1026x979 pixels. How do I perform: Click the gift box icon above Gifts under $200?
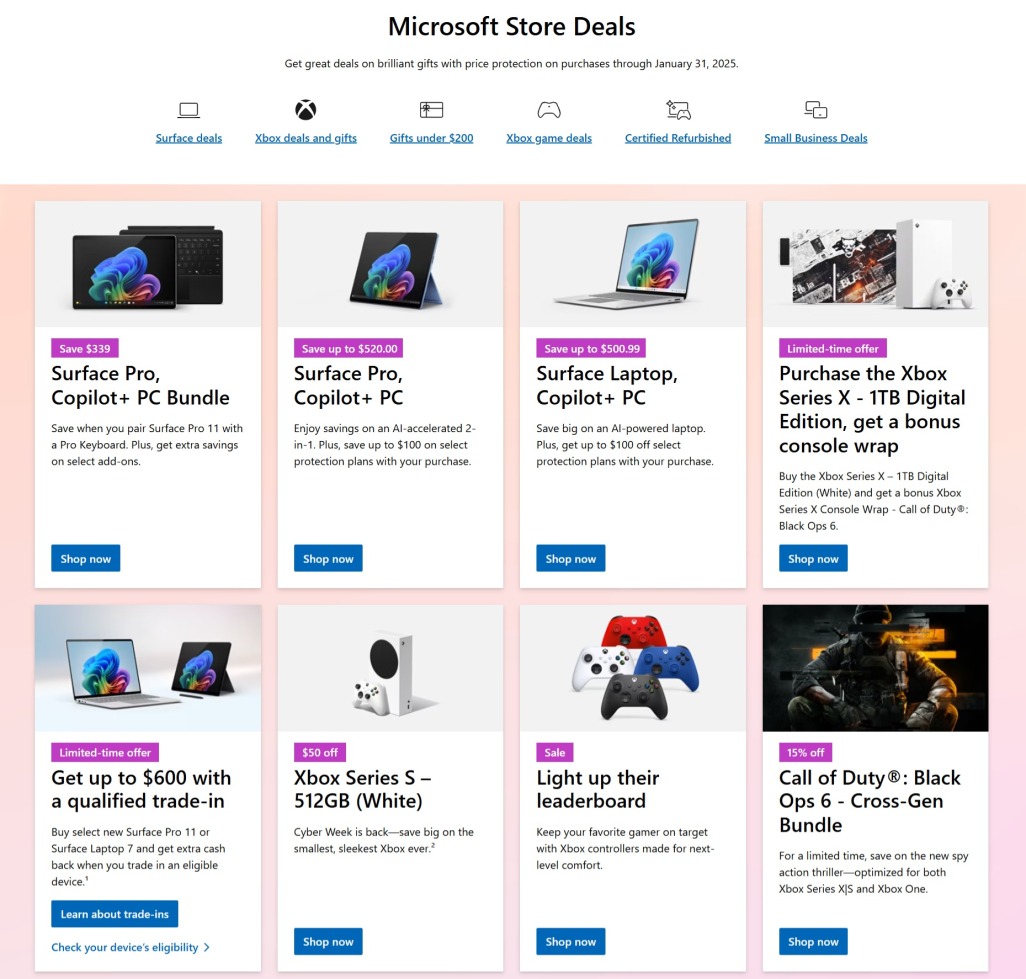(x=431, y=109)
